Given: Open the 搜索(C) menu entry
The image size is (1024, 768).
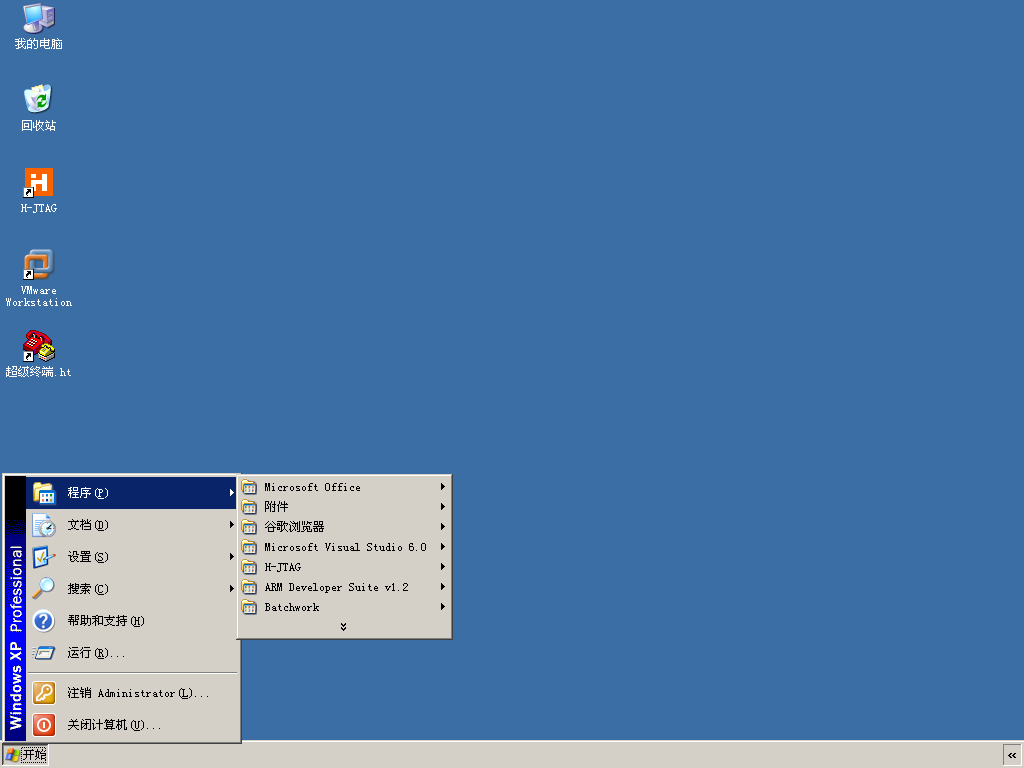Looking at the screenshot, I should 132,588.
